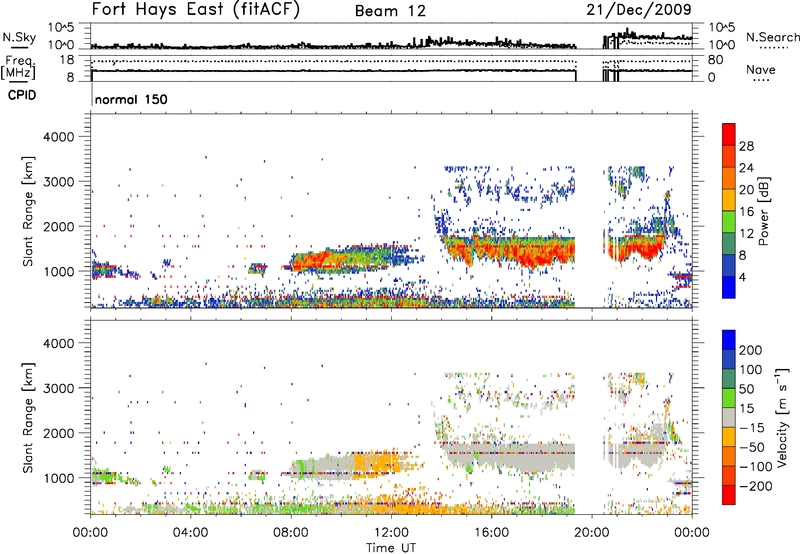
Task: Click the "20:00" time axis label
Action: [x=591, y=533]
